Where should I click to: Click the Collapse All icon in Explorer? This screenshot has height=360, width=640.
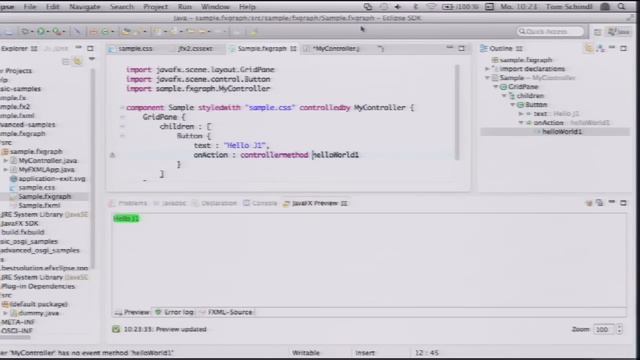pyautogui.click(x=66, y=62)
